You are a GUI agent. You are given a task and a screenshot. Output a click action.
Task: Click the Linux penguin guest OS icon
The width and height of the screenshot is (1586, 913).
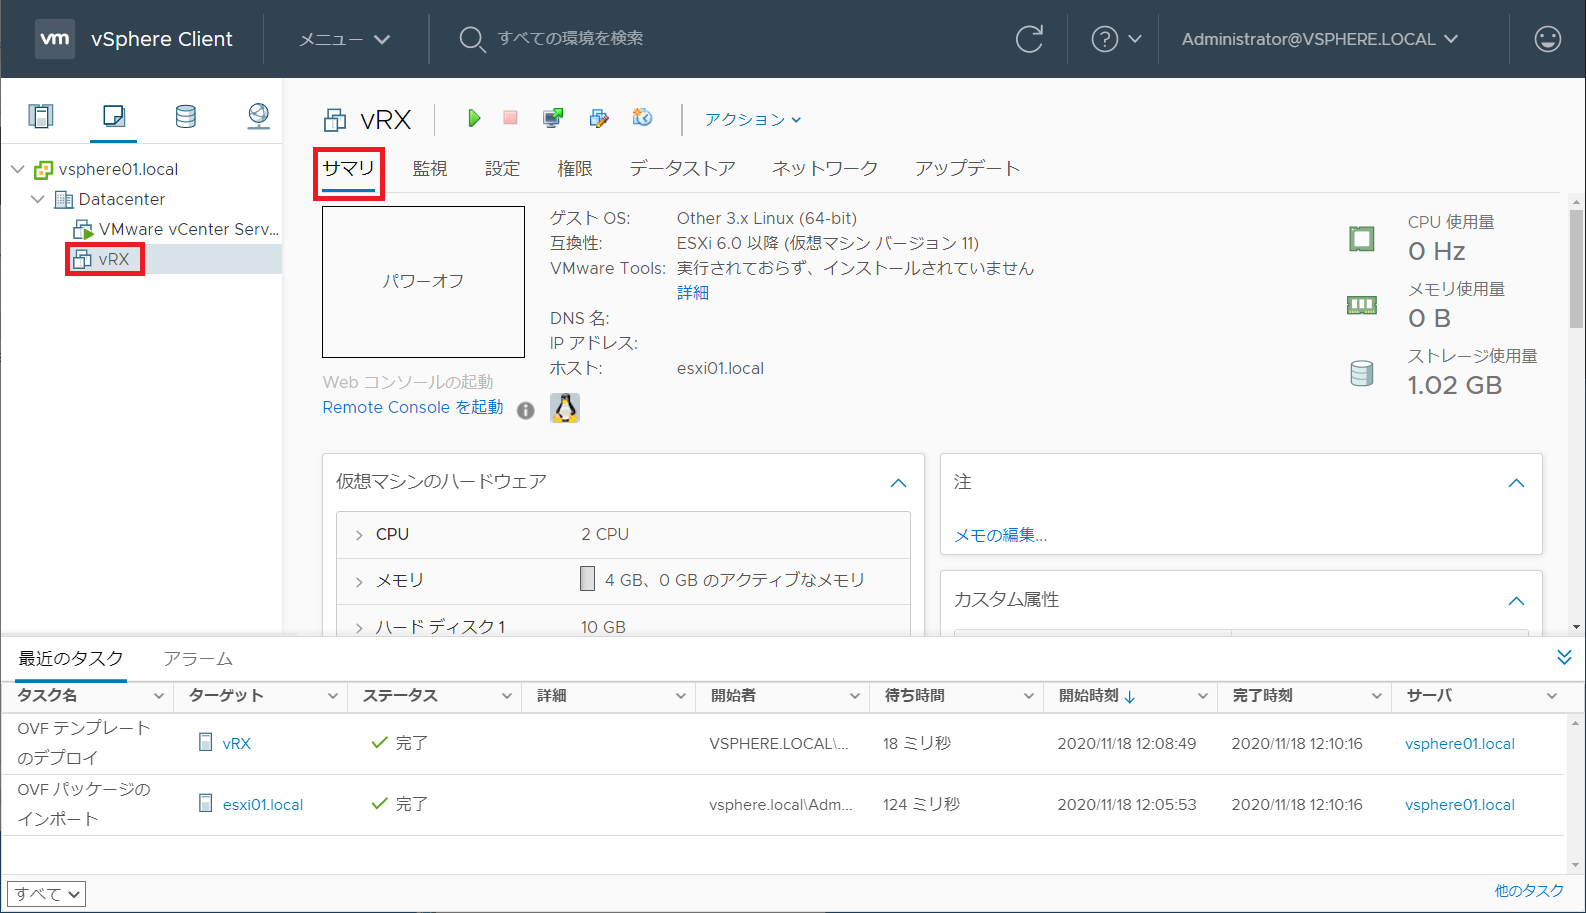tap(565, 408)
